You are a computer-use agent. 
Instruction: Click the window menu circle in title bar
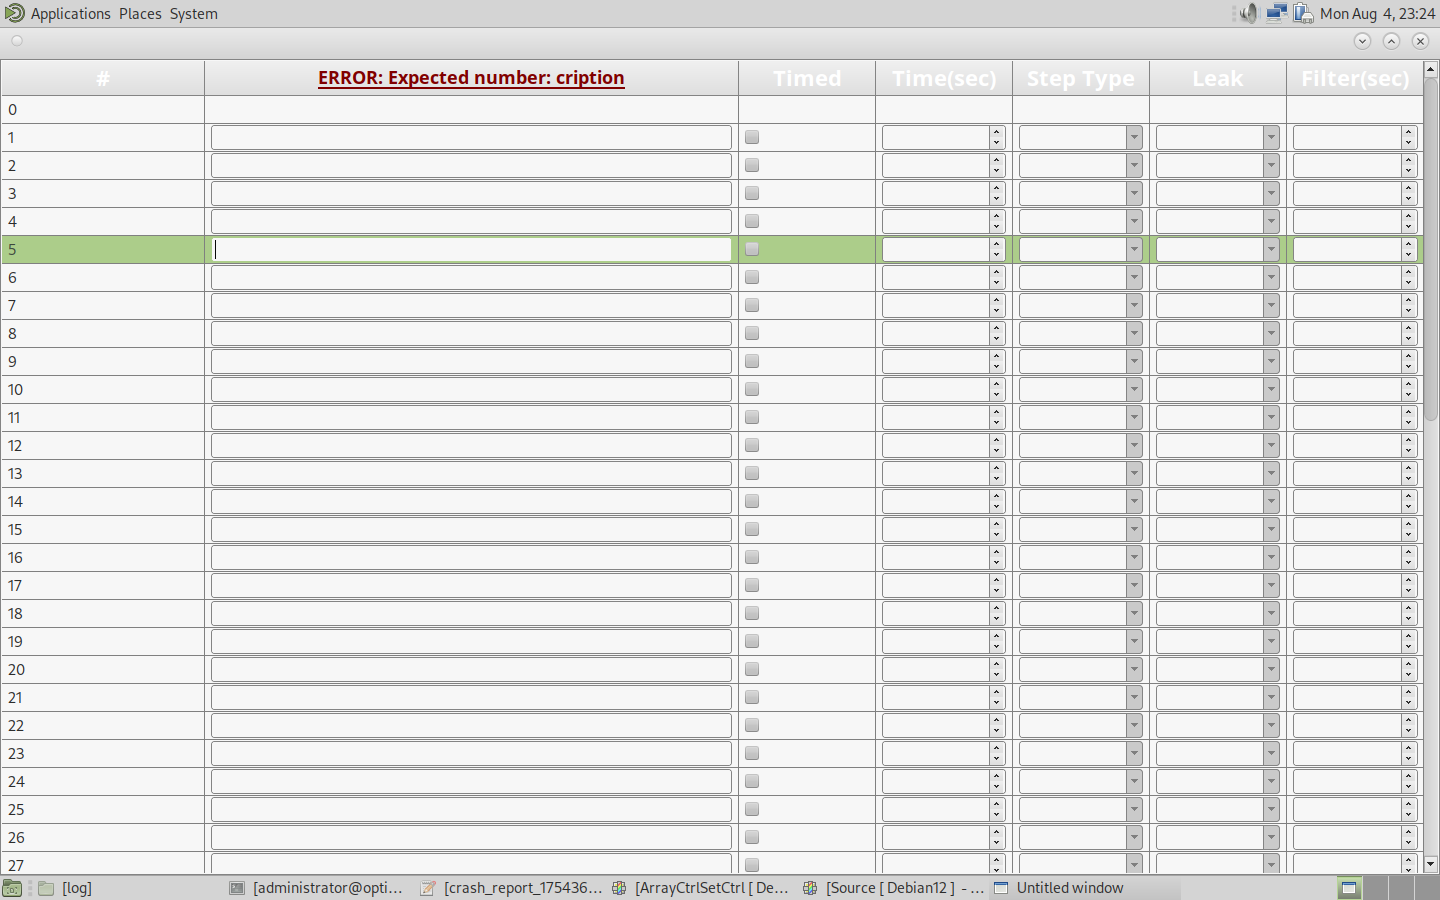click(17, 41)
